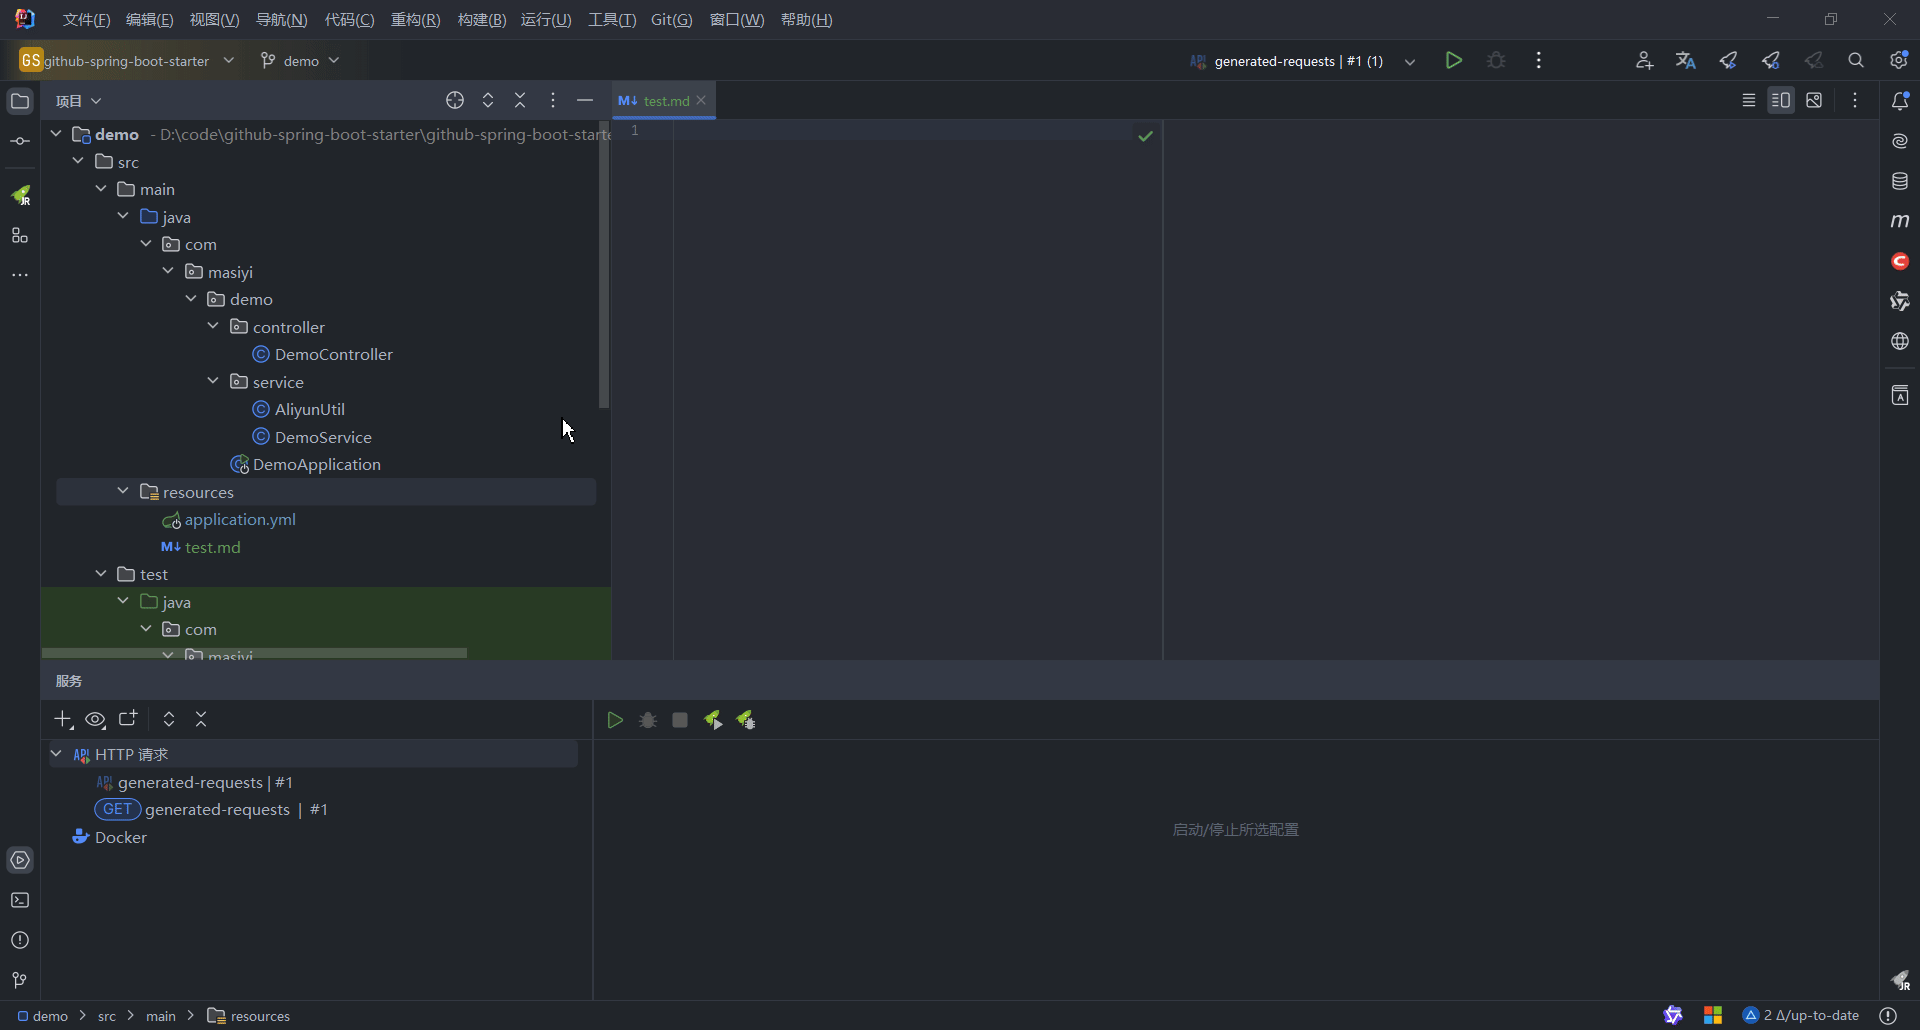This screenshot has width=1920, height=1030.
Task: Click the src breadcrumb in status bar
Action: tap(107, 1016)
